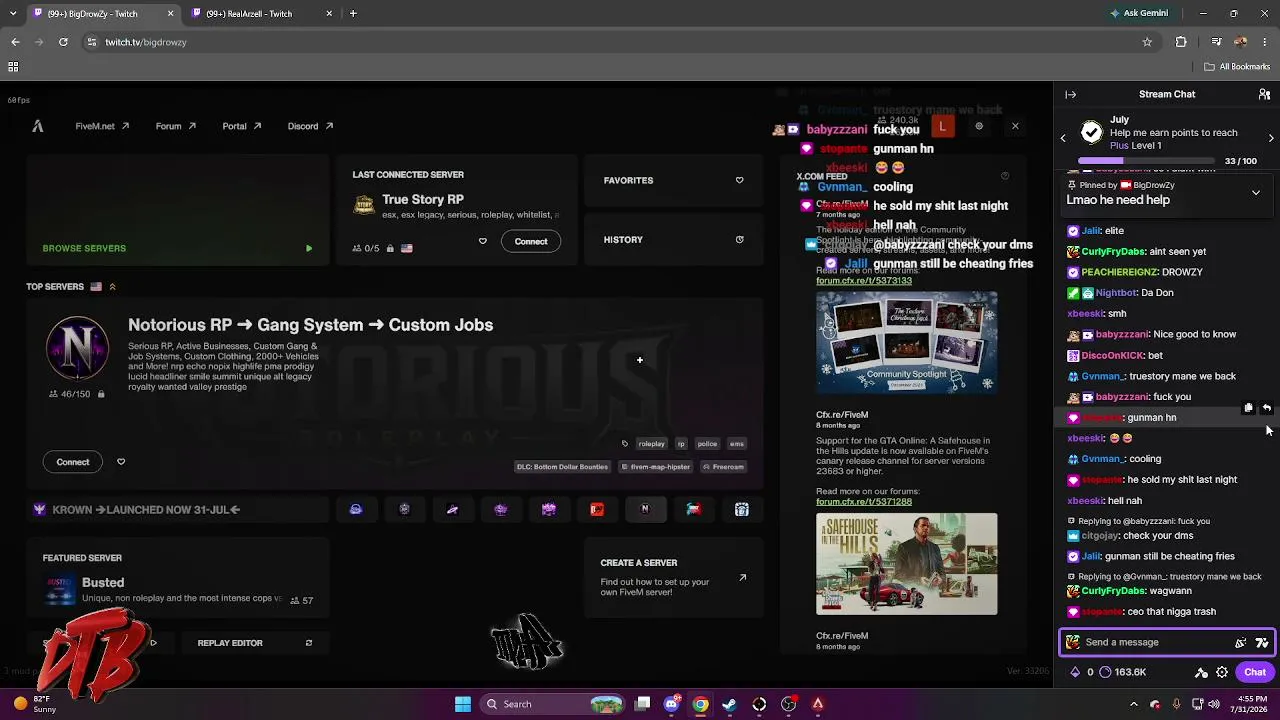1280x720 pixels.
Task: Open server History list
Action: click(674, 239)
